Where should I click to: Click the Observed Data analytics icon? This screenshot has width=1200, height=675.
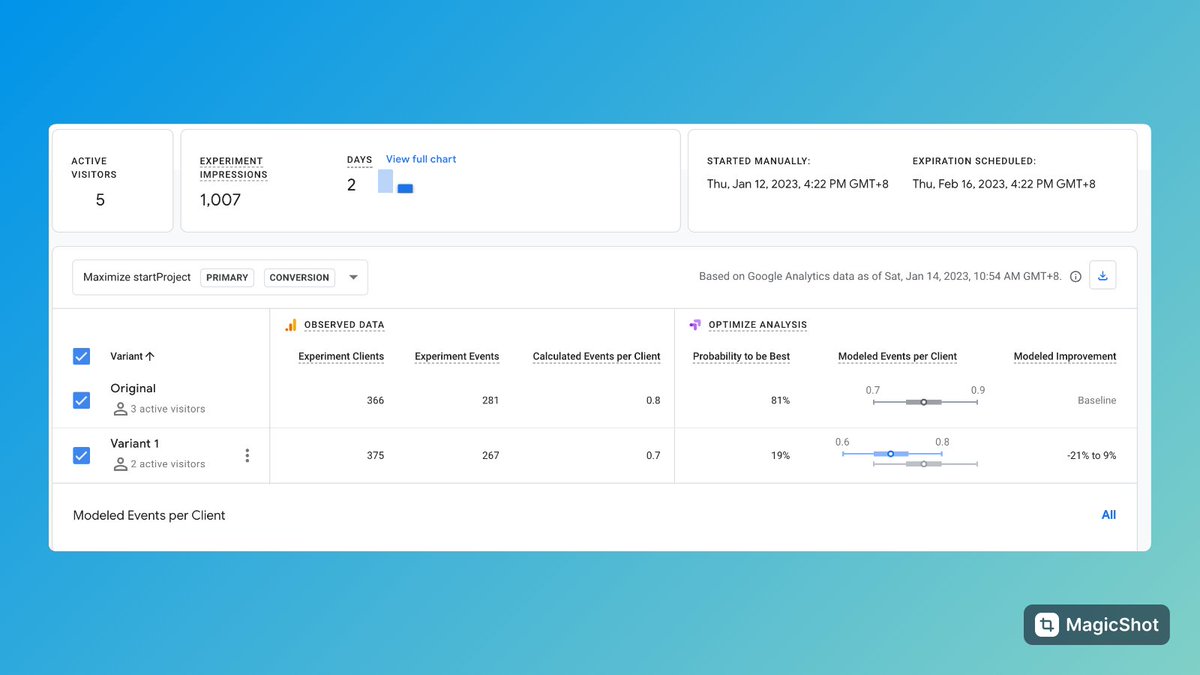[x=291, y=325]
